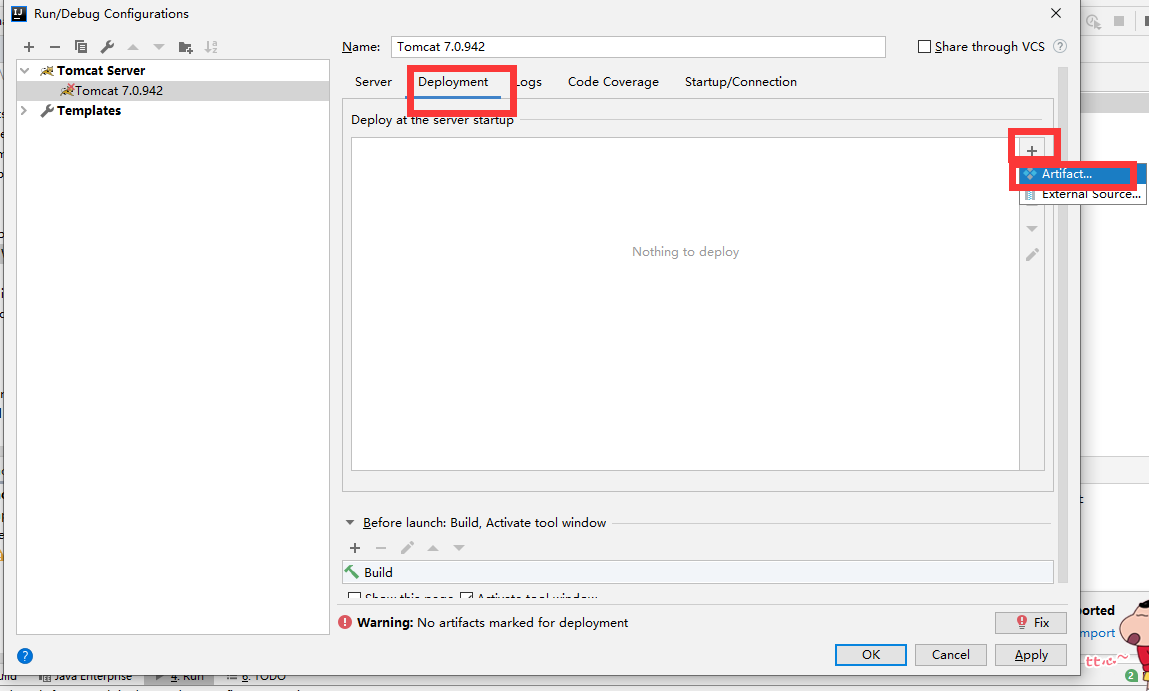Choose External Source... from the popup
The image size is (1149, 691).
click(x=1083, y=194)
